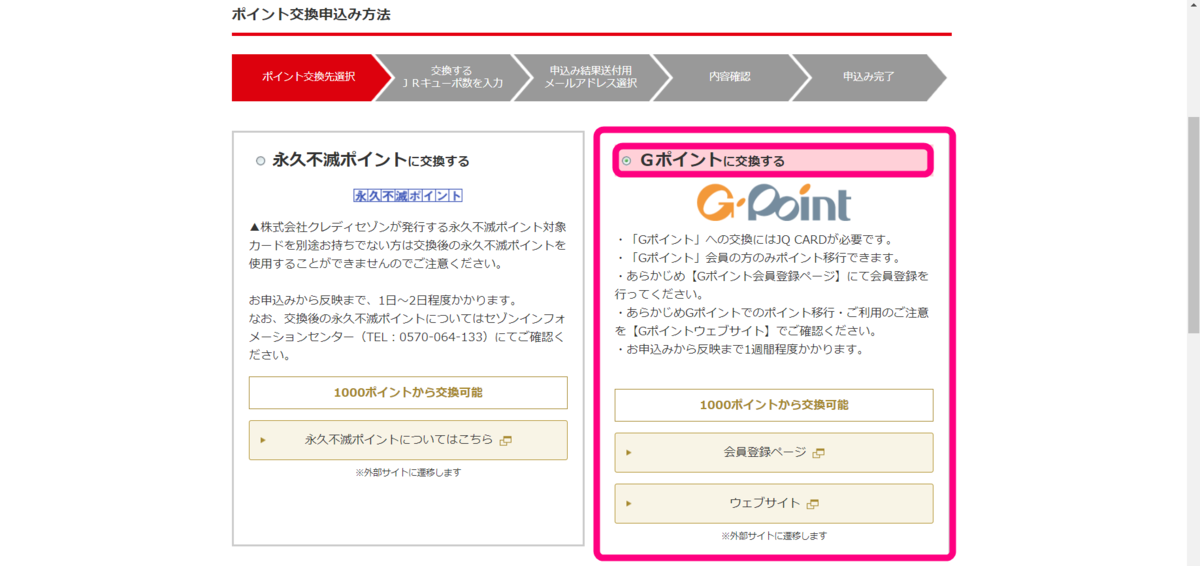This screenshot has height=566, width=1200.
Task: Click 「Gポイント」への交換にはJQ CARDが必要です line
Action: [x=760, y=240]
